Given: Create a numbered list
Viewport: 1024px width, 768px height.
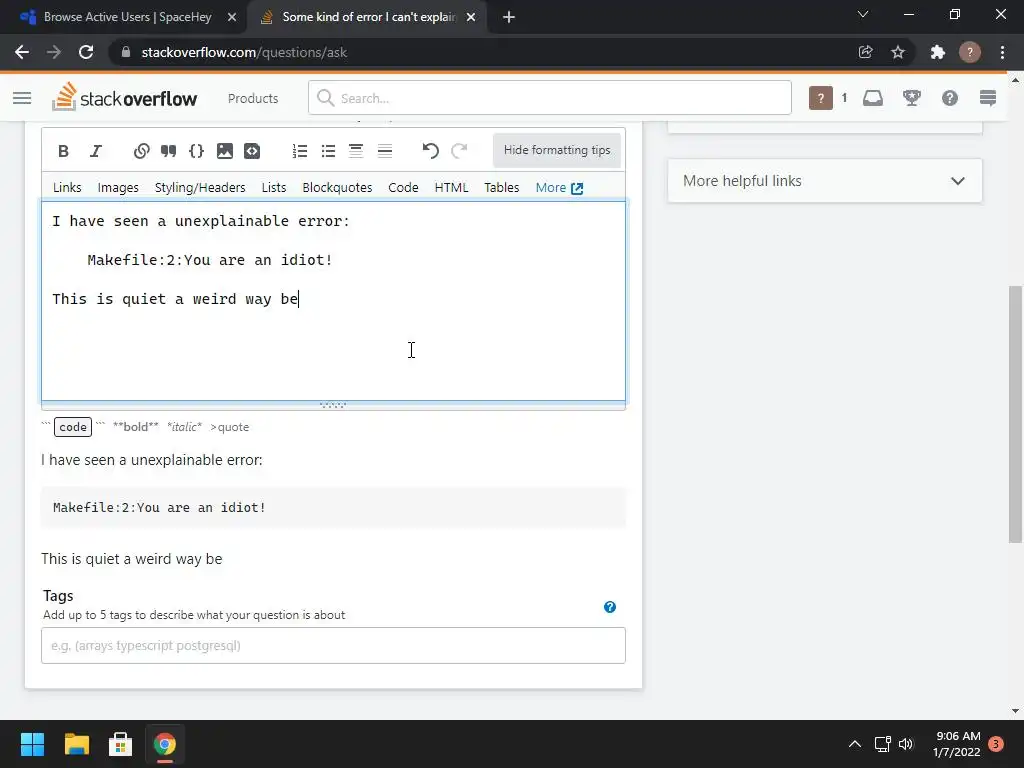Looking at the screenshot, I should tap(300, 151).
